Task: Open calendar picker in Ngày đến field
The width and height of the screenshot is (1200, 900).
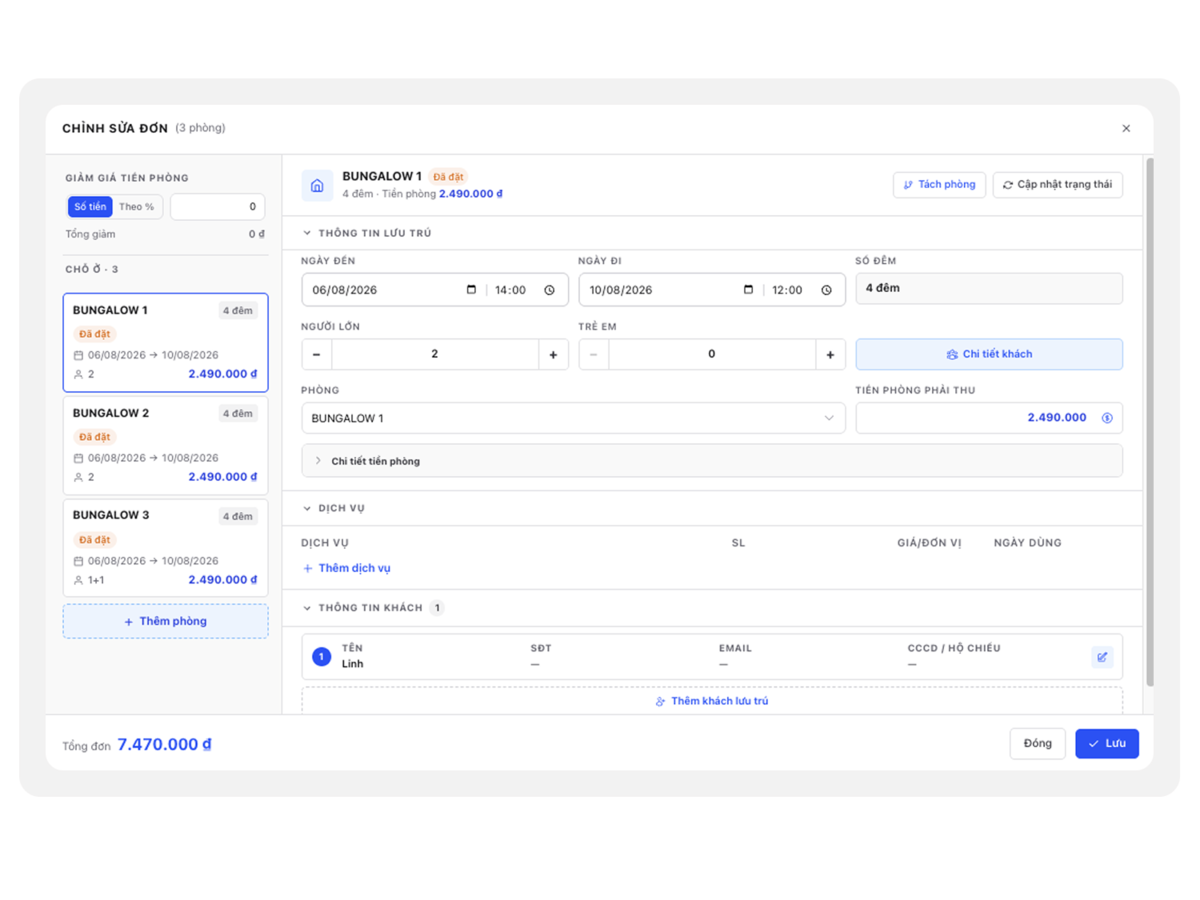Action: 472,290
